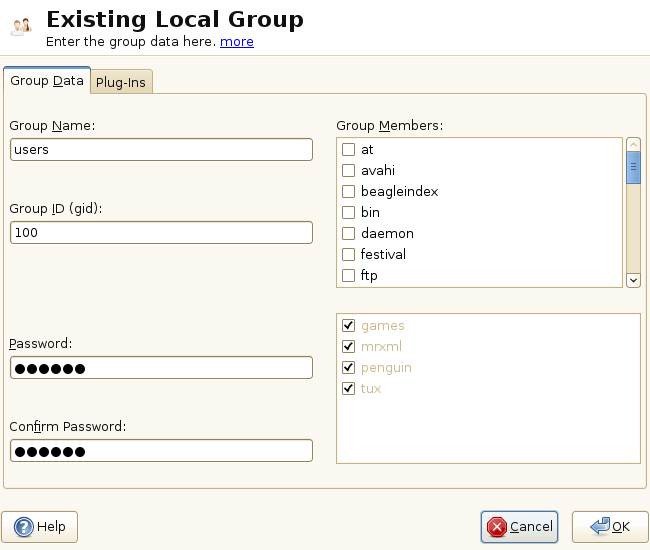
Task: Check the beagleindex member checkbox
Action: [349, 192]
